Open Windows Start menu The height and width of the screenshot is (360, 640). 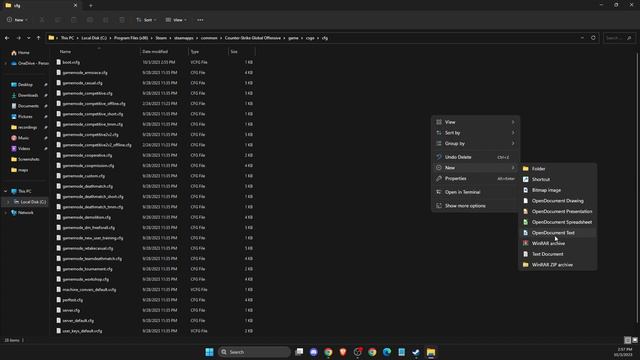(209, 352)
